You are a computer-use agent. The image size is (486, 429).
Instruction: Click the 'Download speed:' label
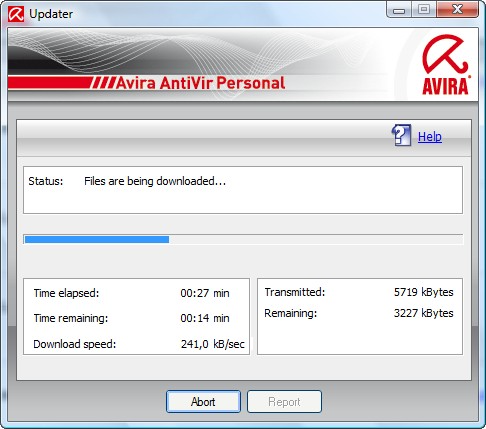[75, 344]
